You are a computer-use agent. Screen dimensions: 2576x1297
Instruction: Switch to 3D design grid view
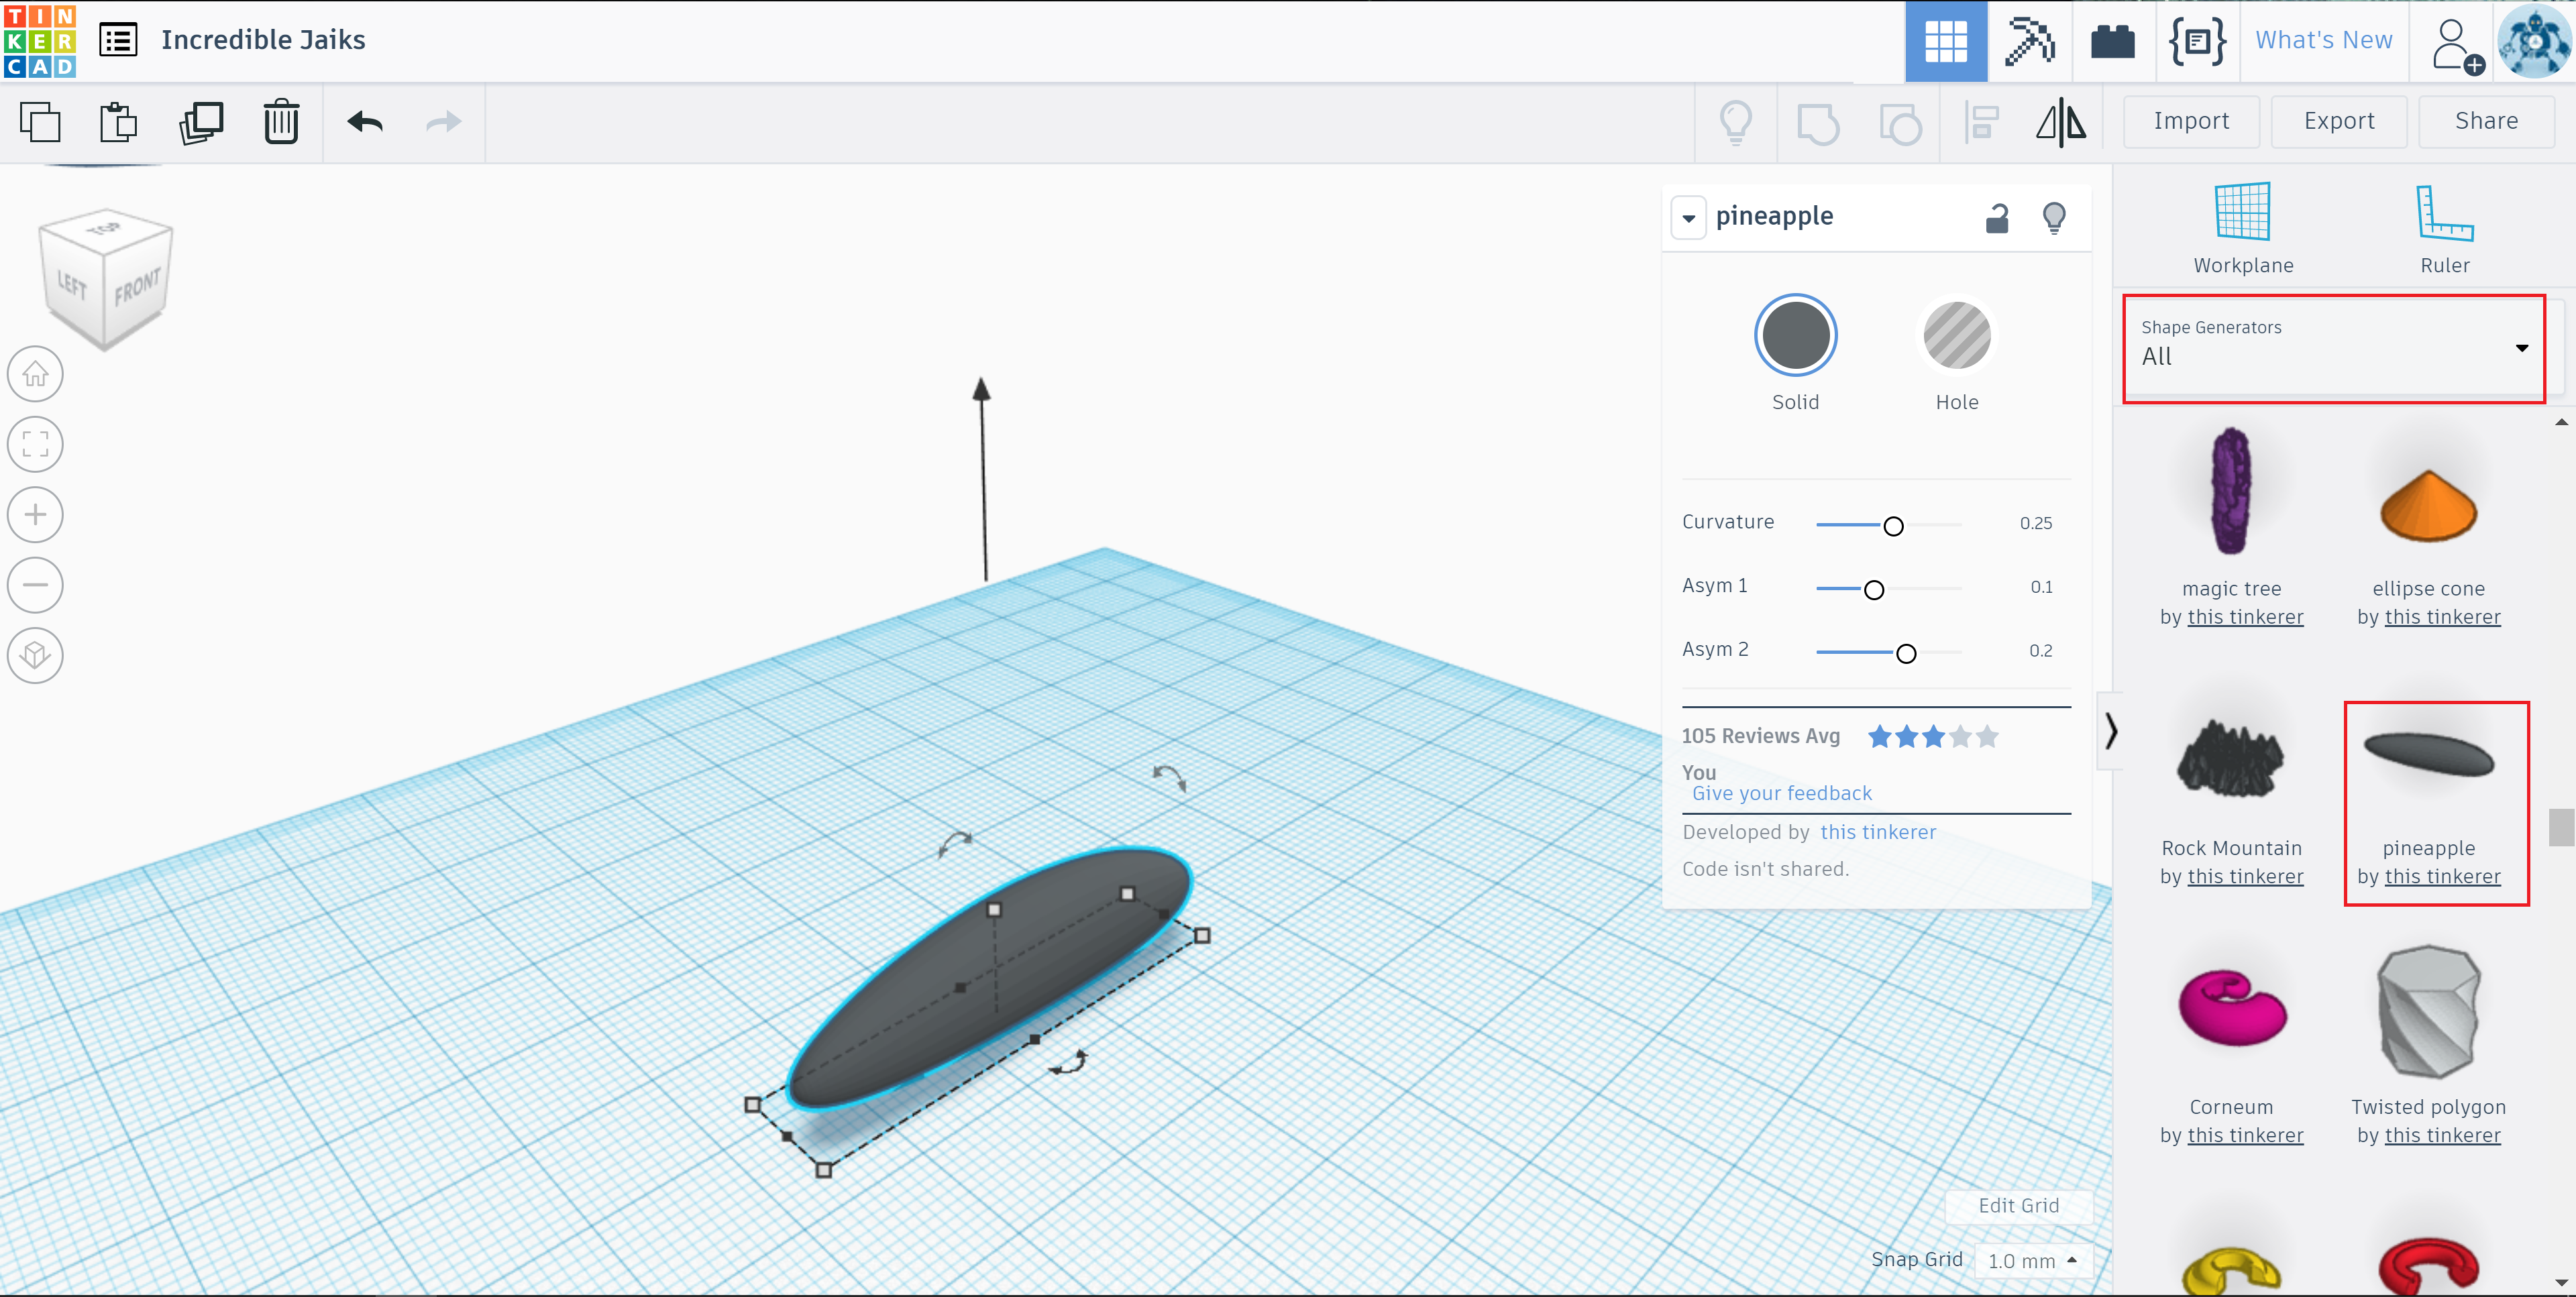[x=1945, y=41]
